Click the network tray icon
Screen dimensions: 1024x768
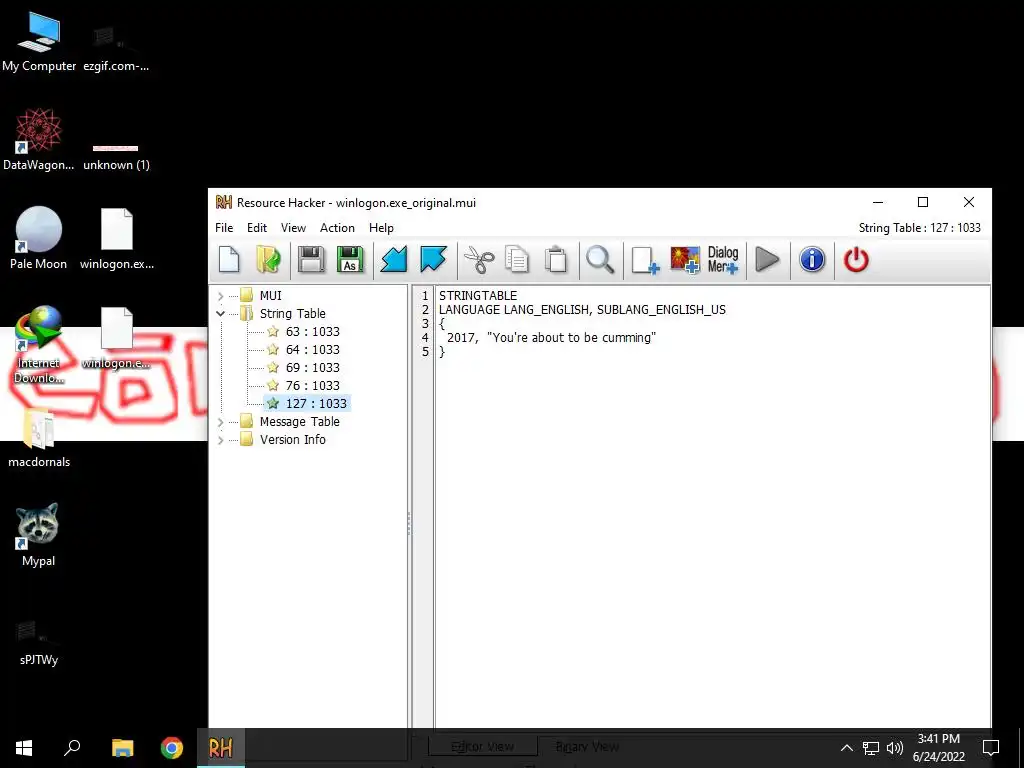point(871,748)
